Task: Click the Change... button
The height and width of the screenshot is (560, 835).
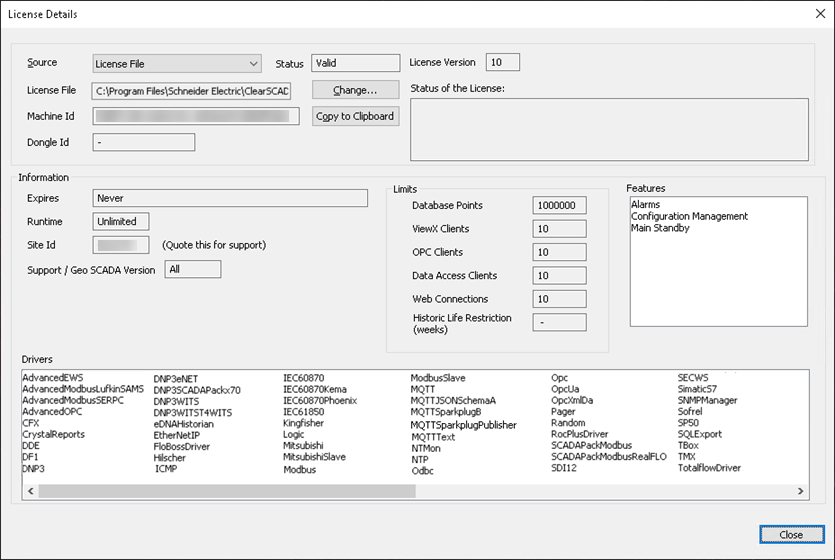Action: (x=355, y=91)
